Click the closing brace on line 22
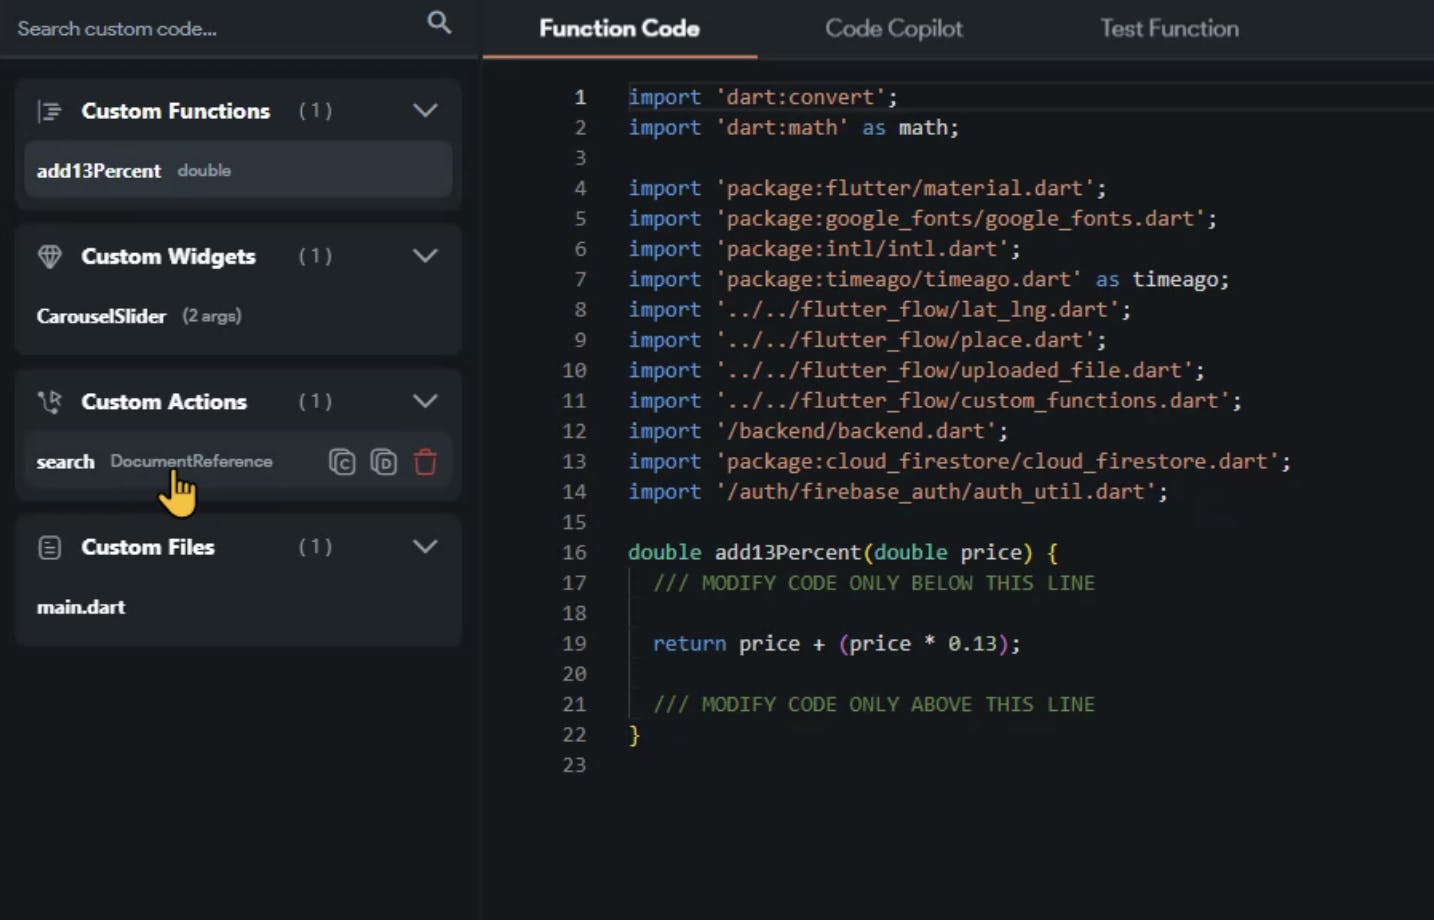The width and height of the screenshot is (1434, 920). [x=634, y=735]
